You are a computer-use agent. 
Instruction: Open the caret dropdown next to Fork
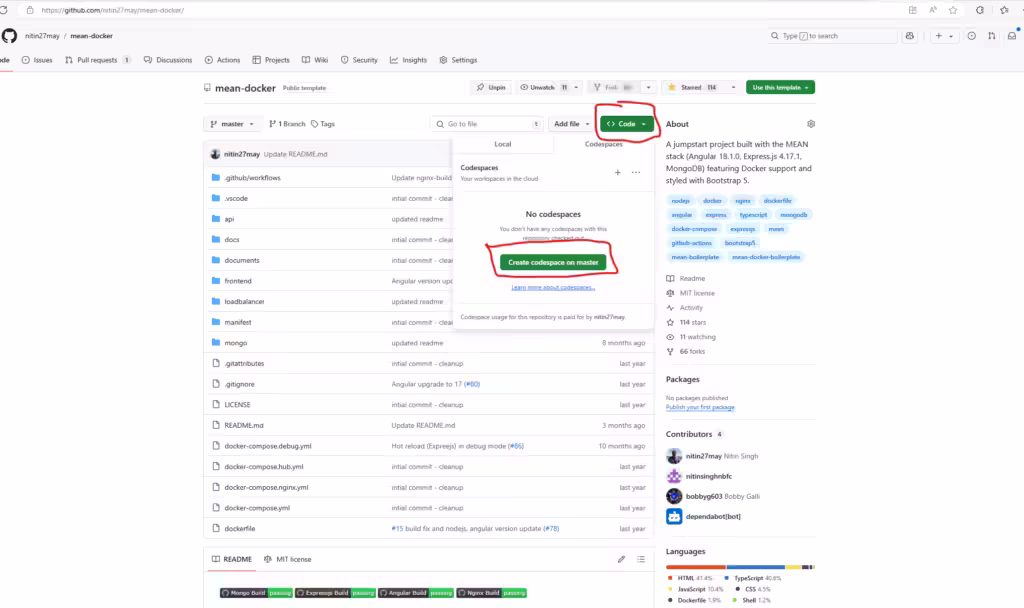648,87
